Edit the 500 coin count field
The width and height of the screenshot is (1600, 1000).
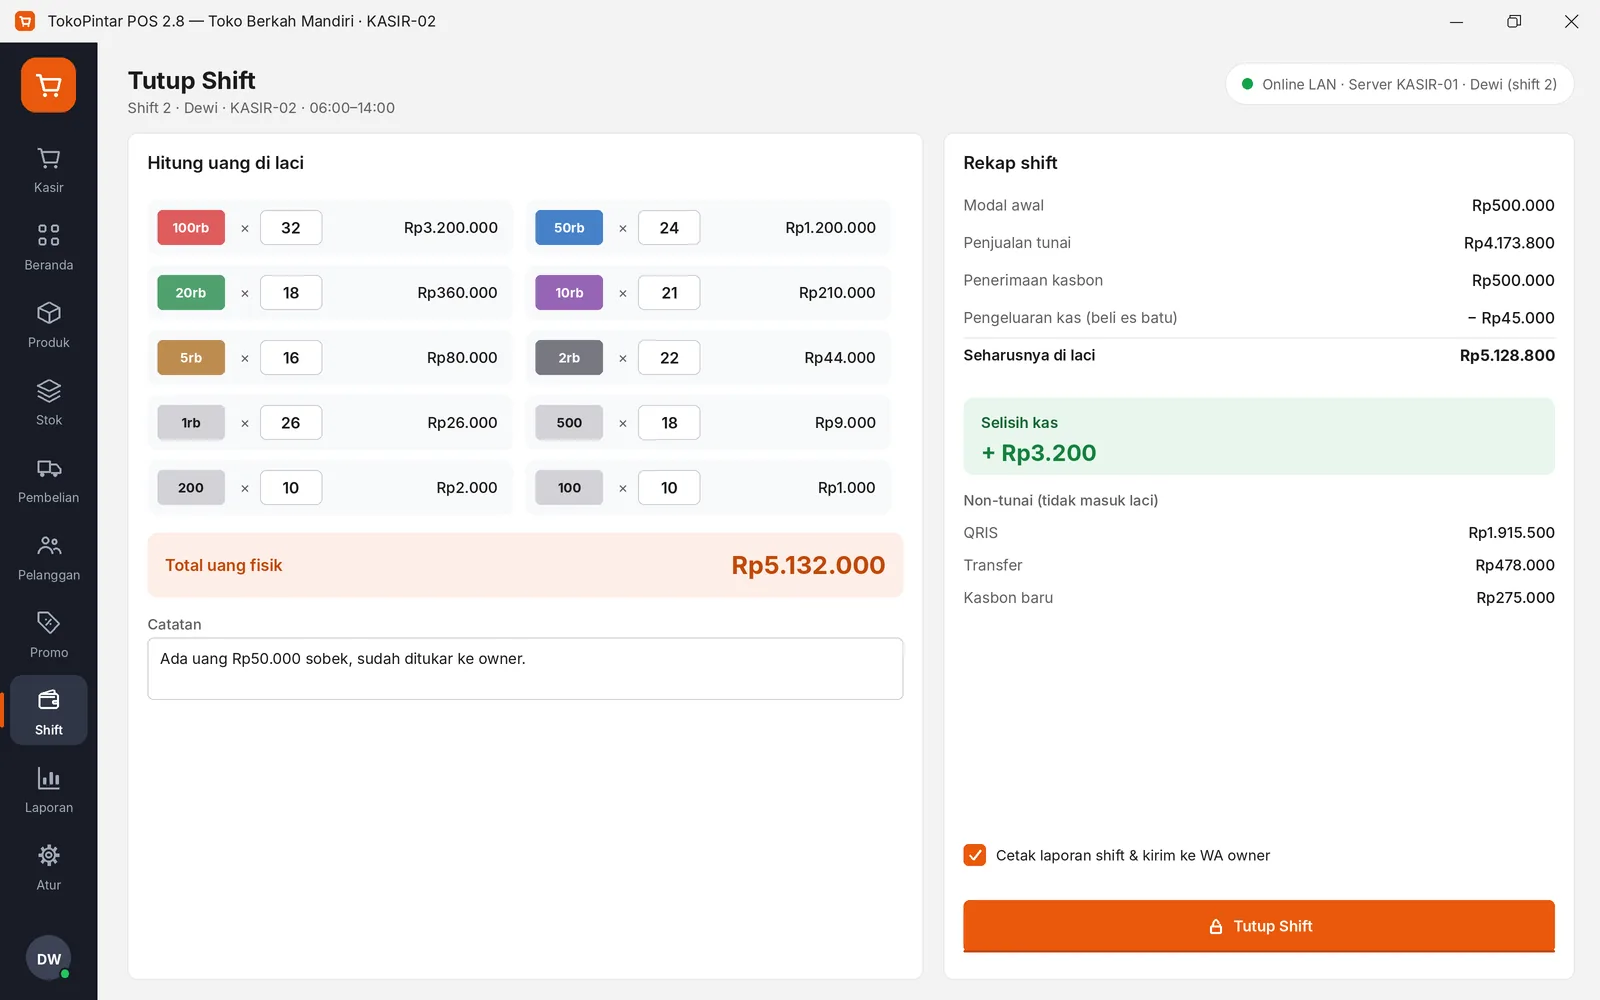point(669,423)
